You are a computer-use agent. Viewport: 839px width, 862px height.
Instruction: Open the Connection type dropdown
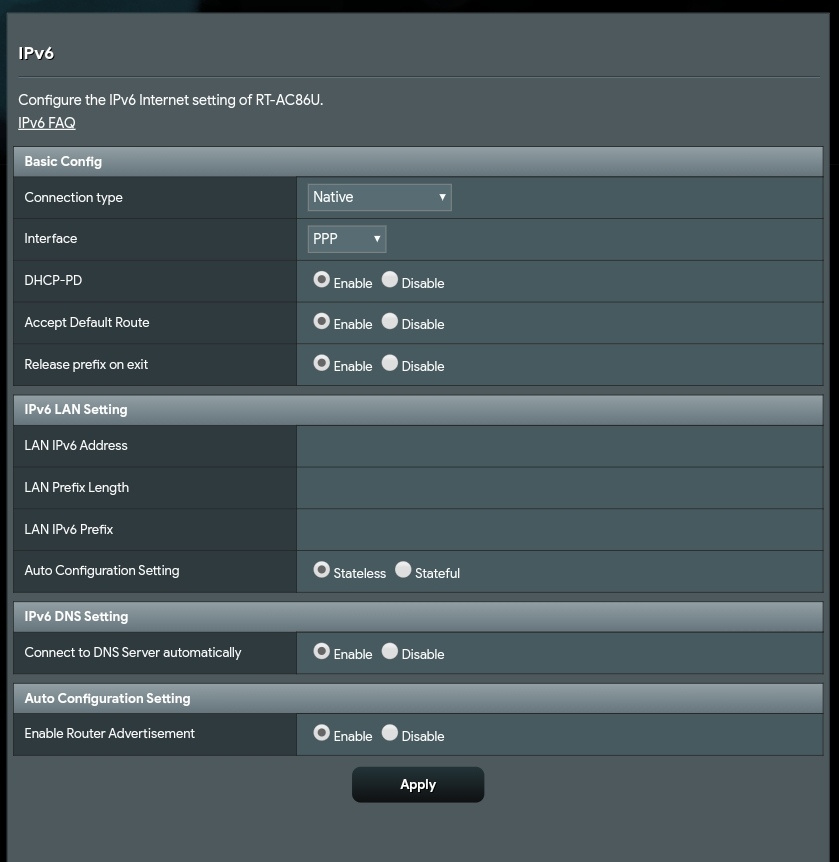pos(379,197)
